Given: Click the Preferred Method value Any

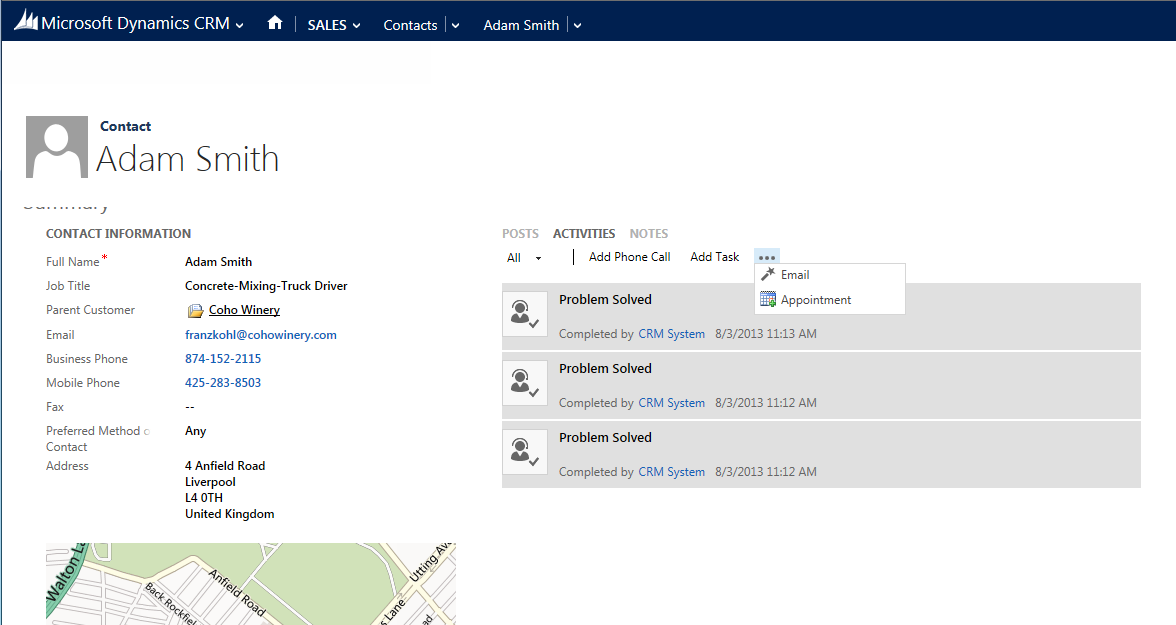Looking at the screenshot, I should (x=196, y=431).
